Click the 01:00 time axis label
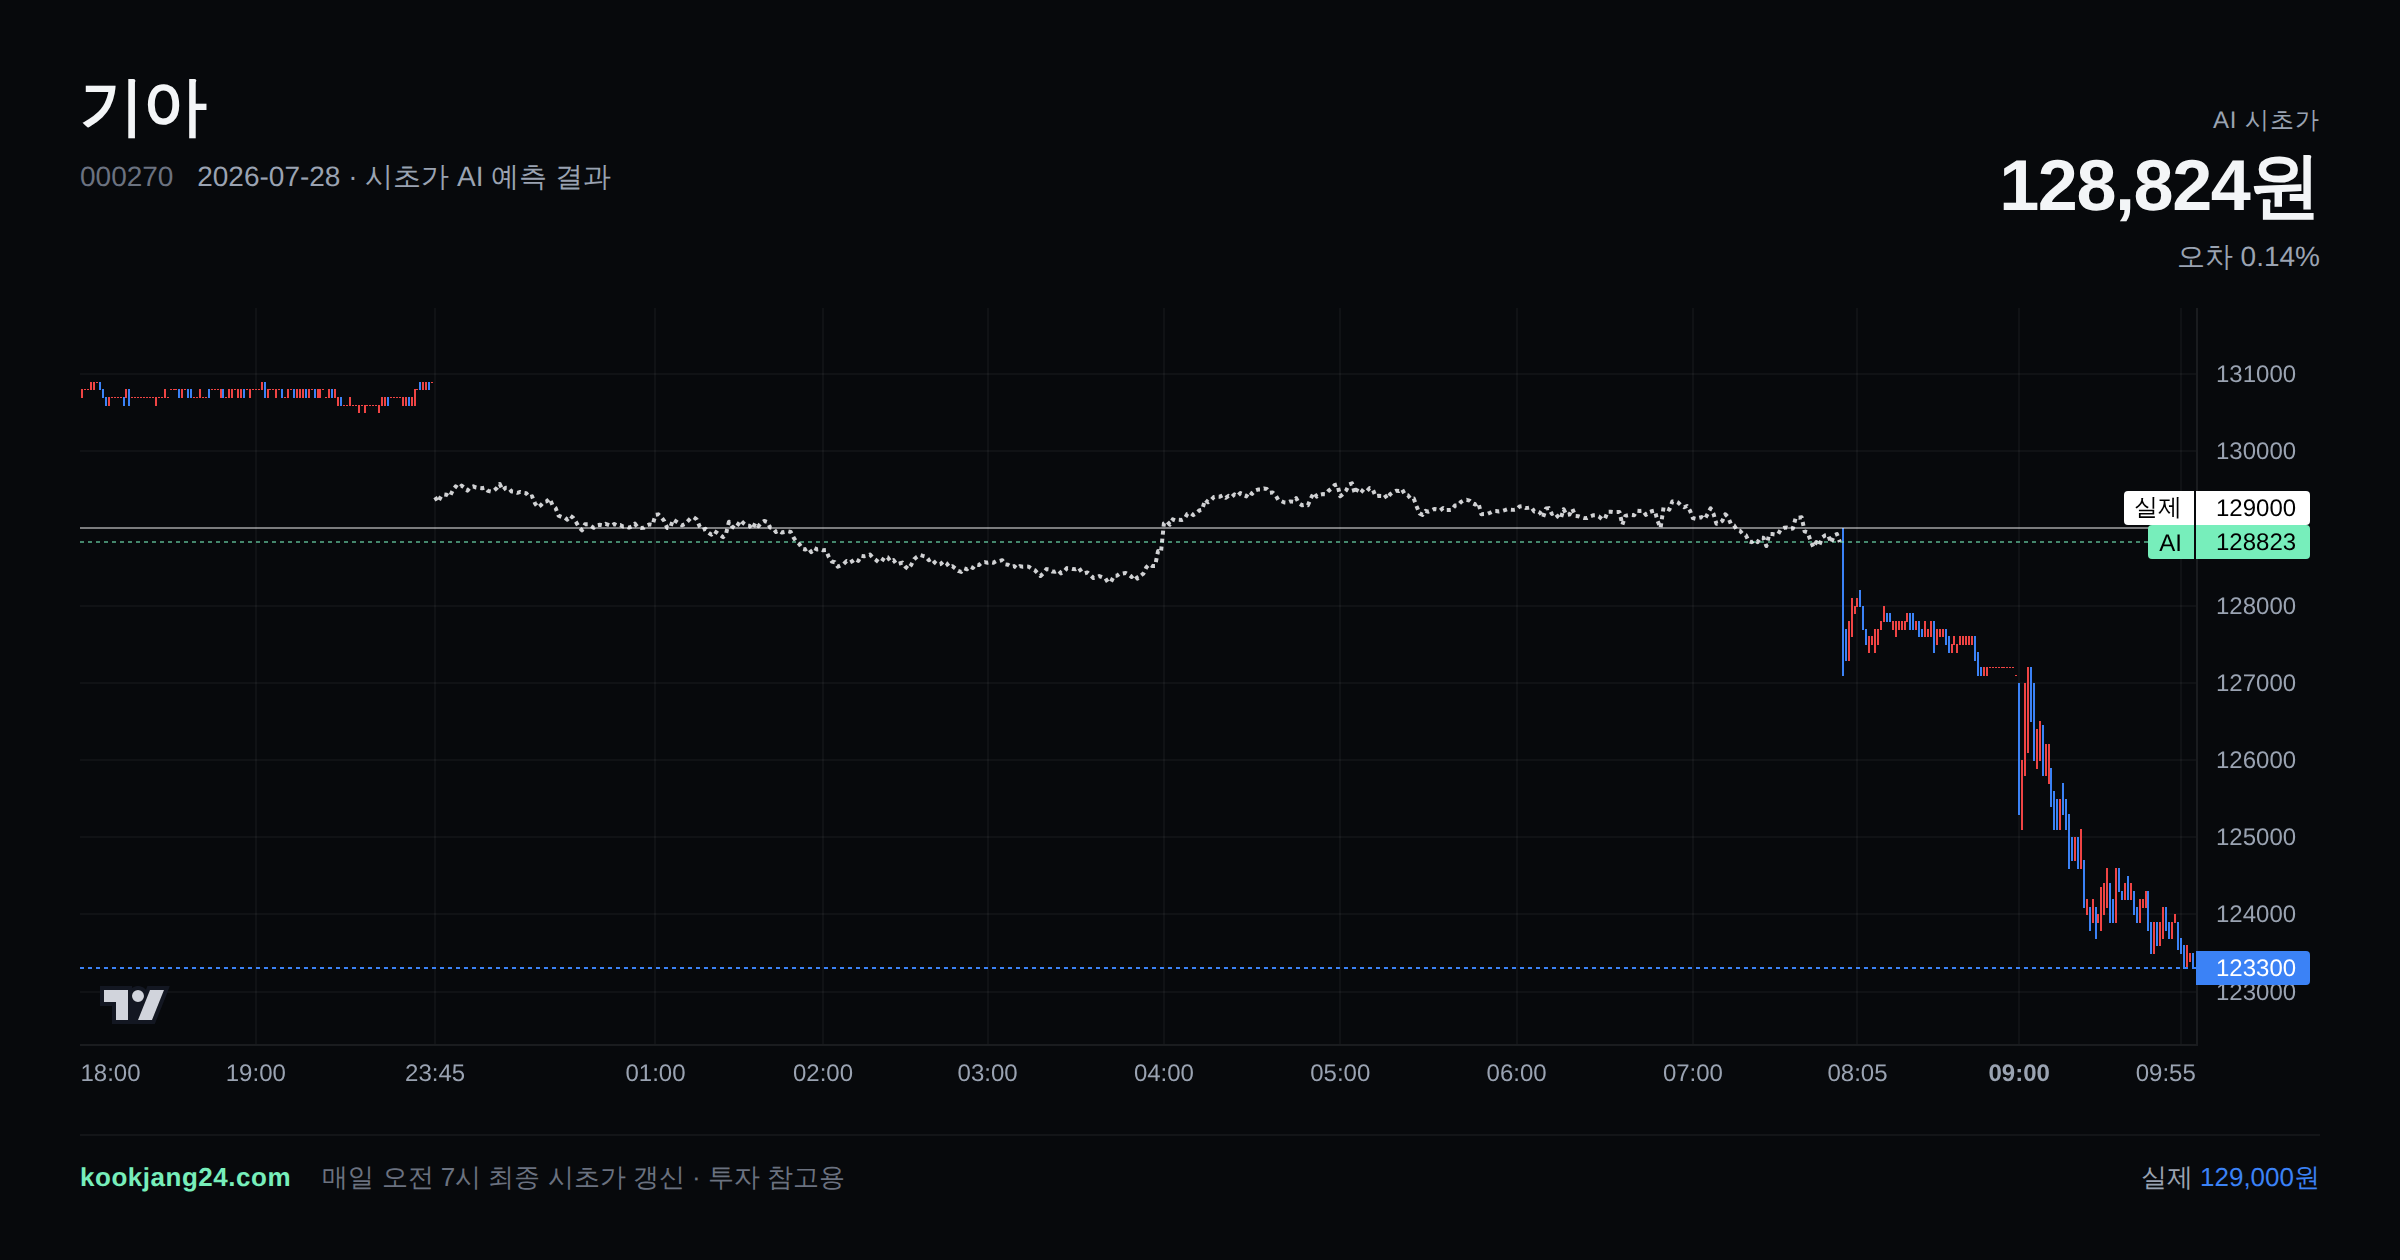 (x=655, y=1073)
